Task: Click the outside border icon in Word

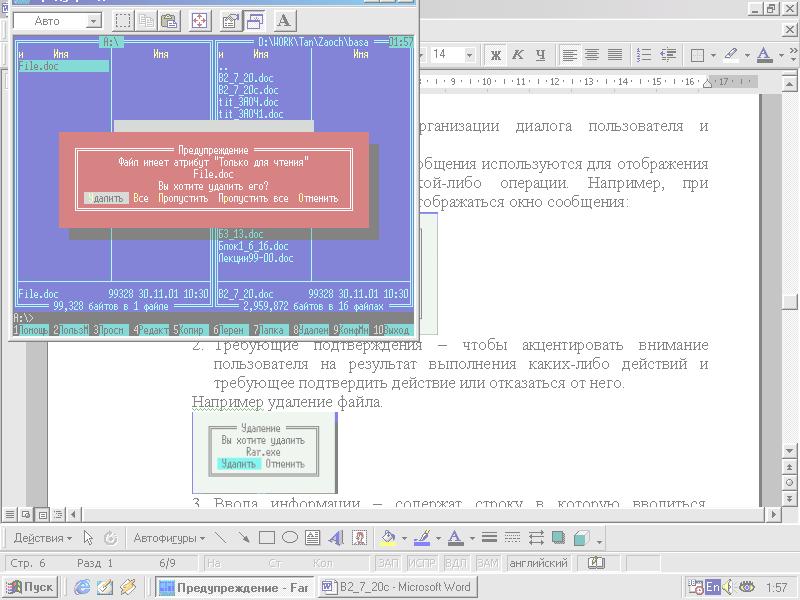Action: coord(697,55)
